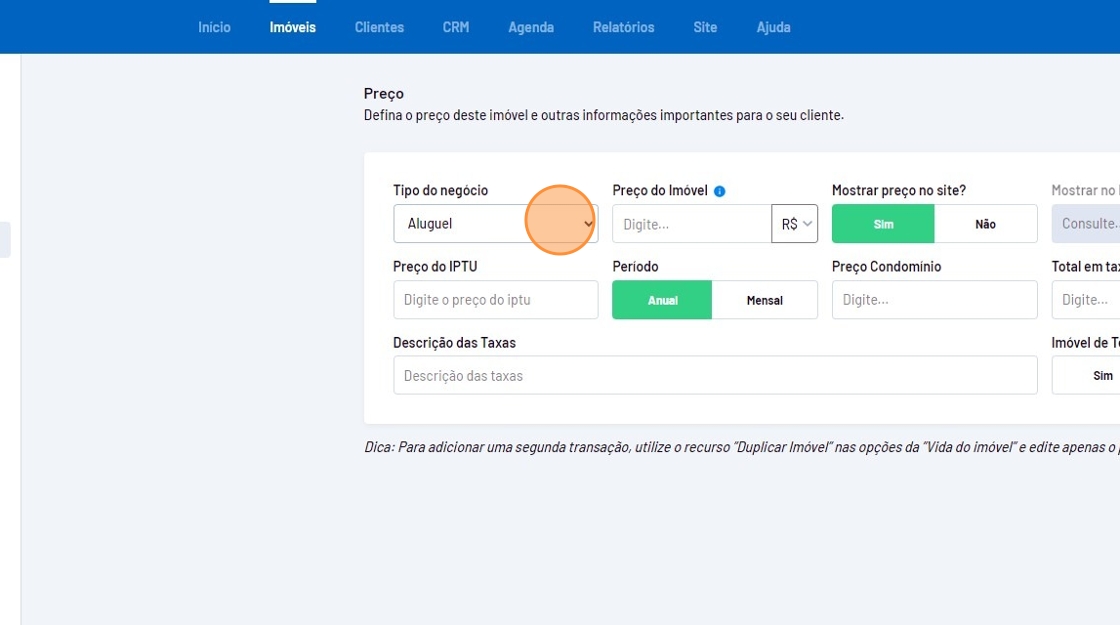
Task: Click the Preço Condomínio input
Action: pyautogui.click(x=934, y=300)
